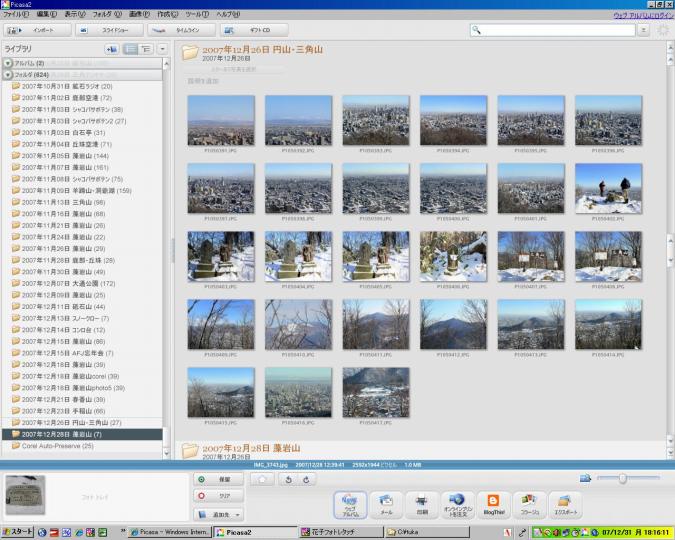Open the Tools (ツール) menu

point(196,15)
